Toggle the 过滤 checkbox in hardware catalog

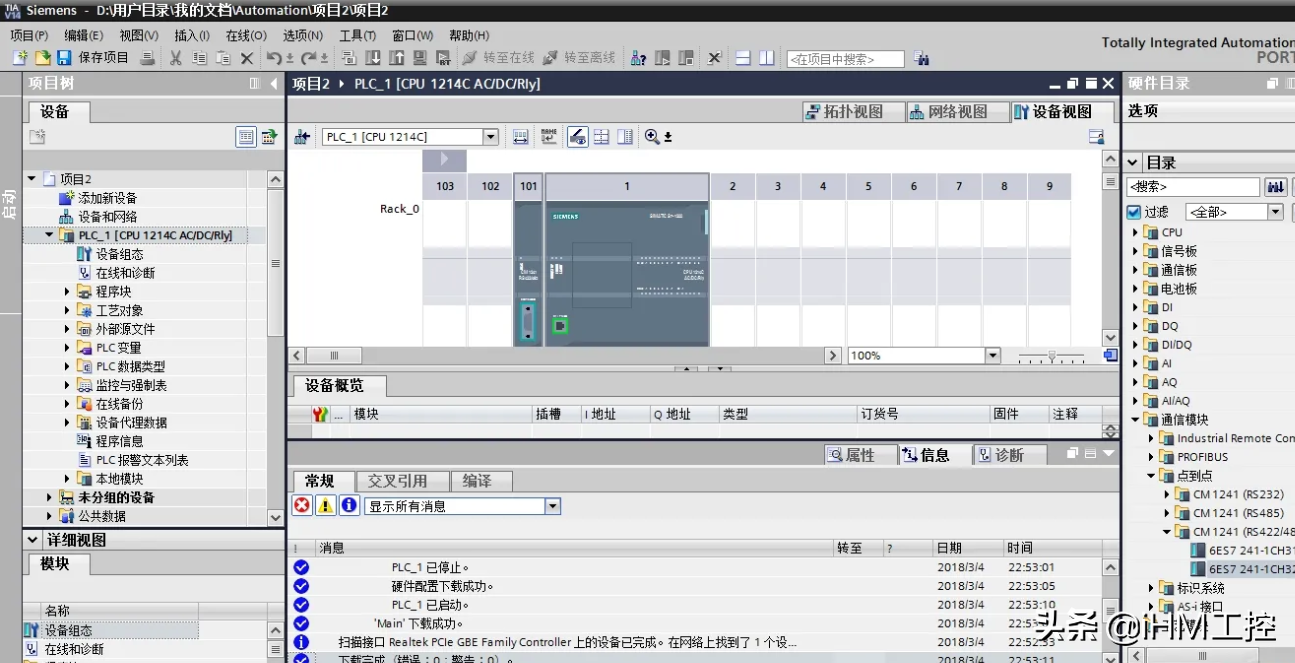pos(1133,212)
